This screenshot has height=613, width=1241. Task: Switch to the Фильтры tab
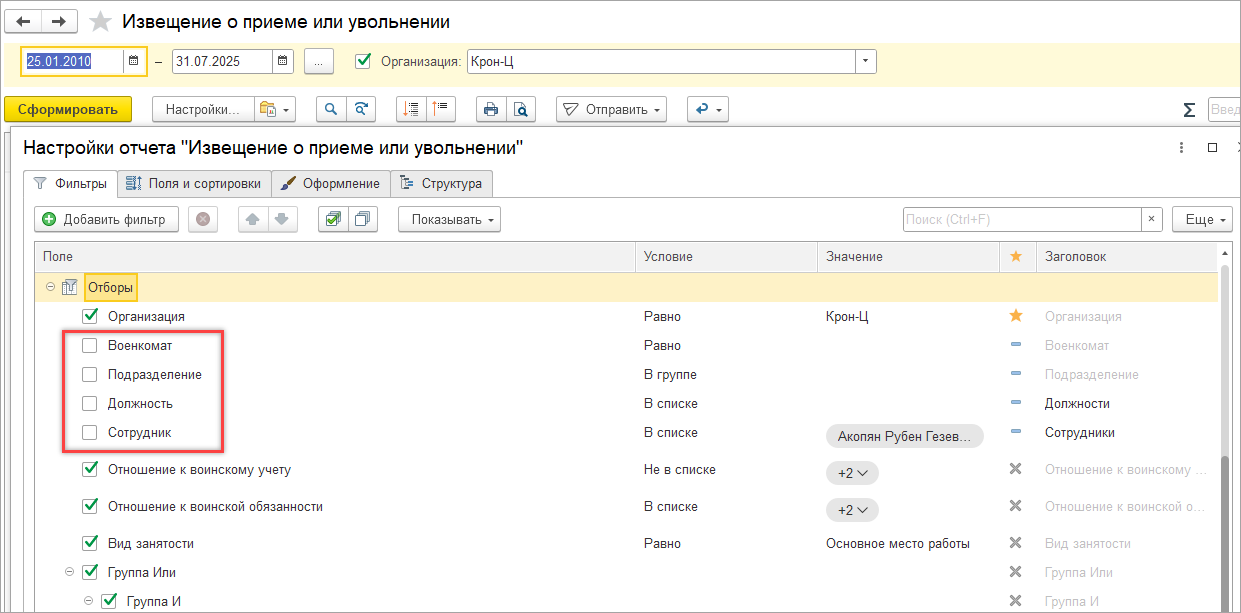tap(70, 184)
